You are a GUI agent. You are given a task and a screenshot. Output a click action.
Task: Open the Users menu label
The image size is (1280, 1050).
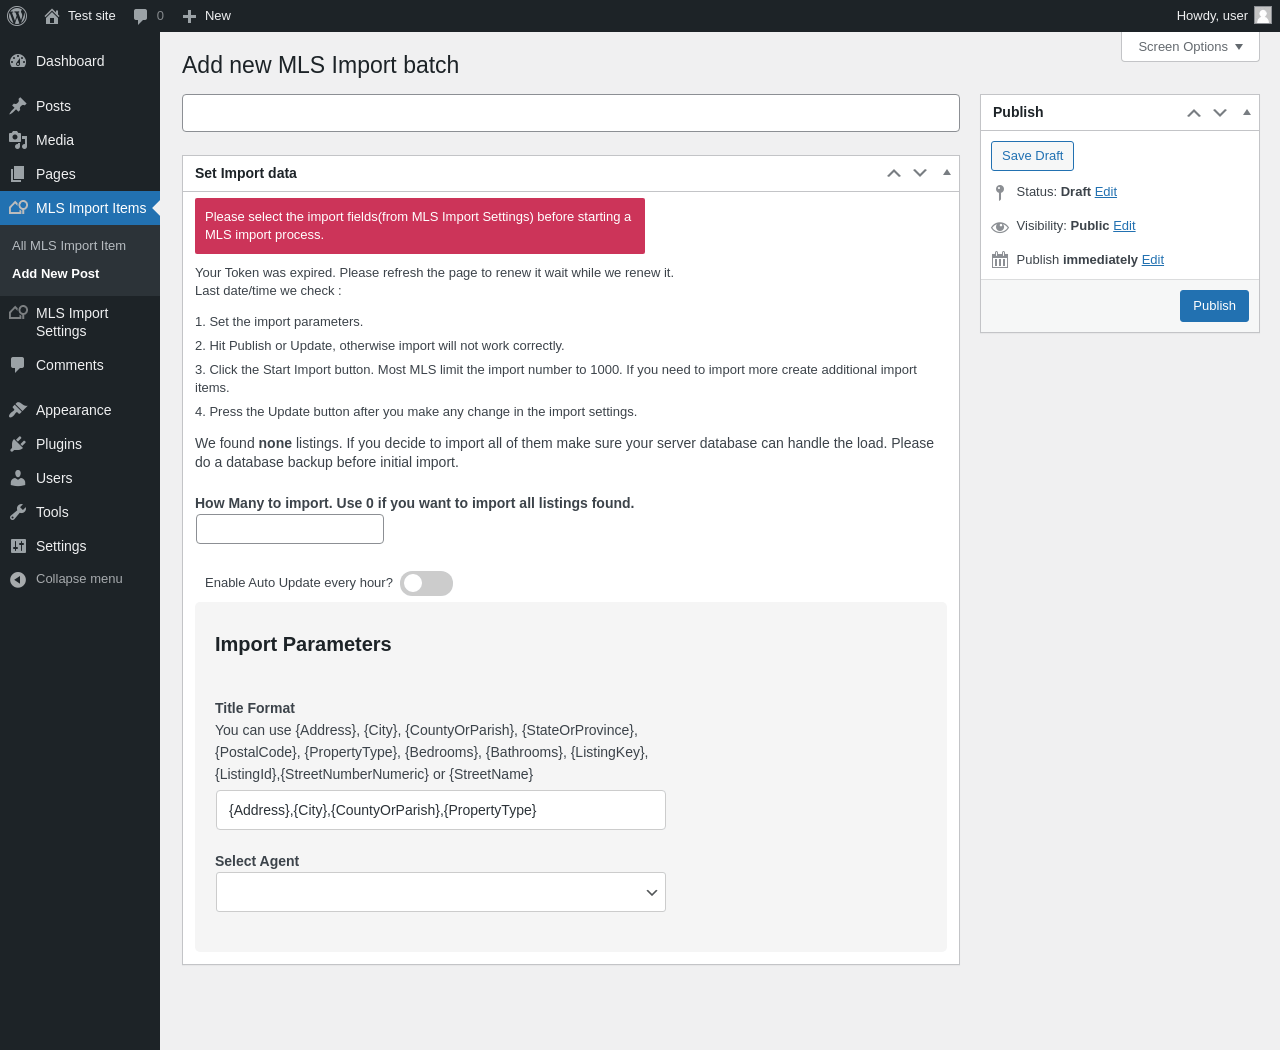(54, 478)
